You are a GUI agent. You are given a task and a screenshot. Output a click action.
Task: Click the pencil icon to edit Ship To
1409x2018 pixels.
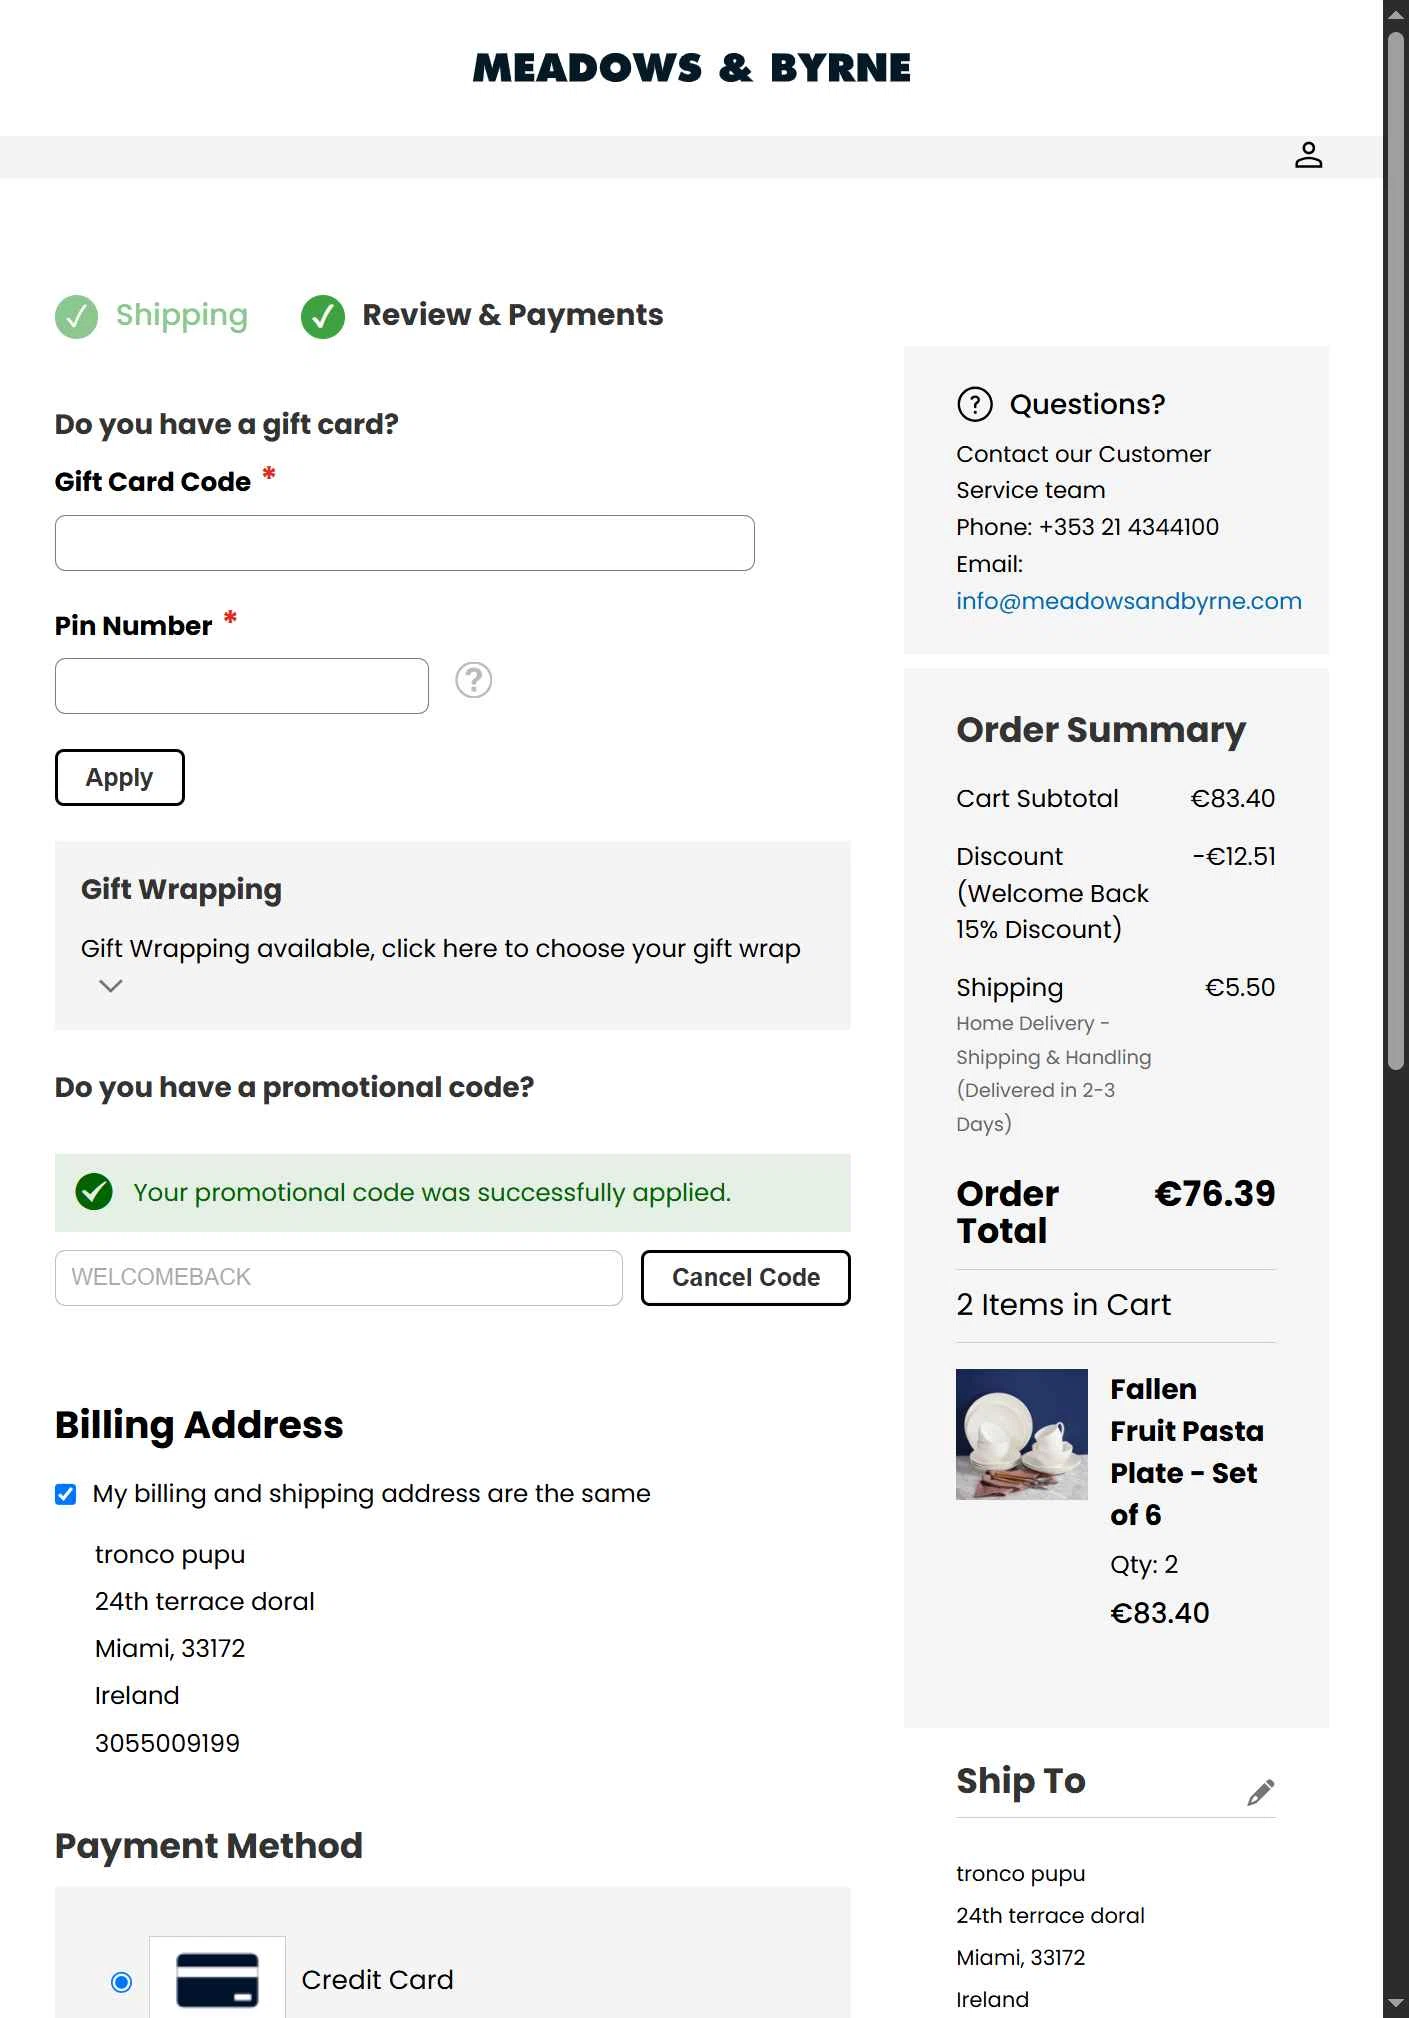tap(1260, 1793)
